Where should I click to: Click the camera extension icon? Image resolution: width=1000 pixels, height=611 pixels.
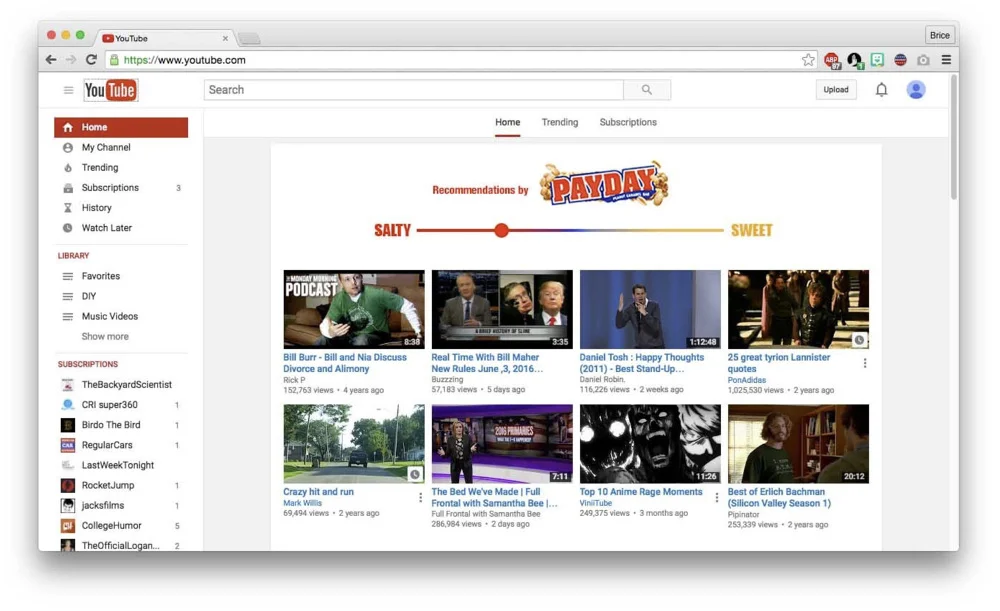click(x=923, y=60)
